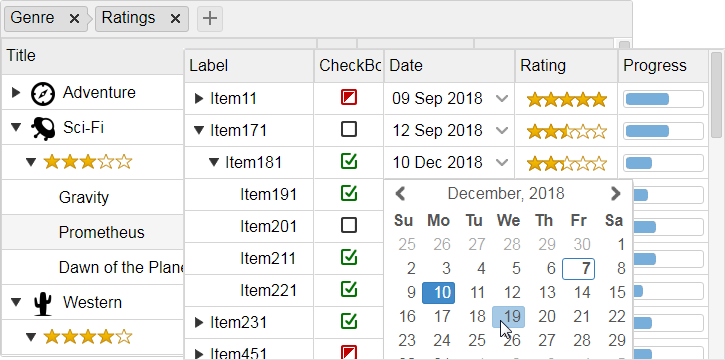
Task: Remove the Ratings grouping chip
Action: [x=175, y=18]
